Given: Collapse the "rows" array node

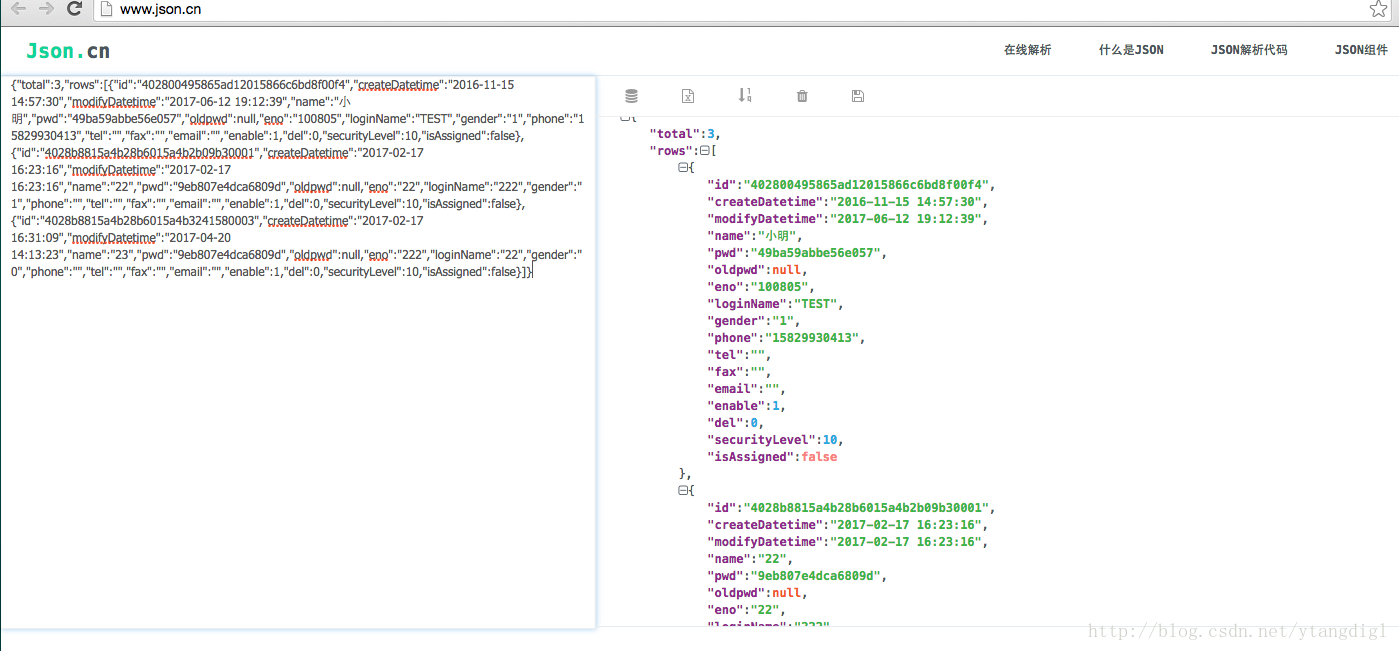Looking at the screenshot, I should point(704,151).
